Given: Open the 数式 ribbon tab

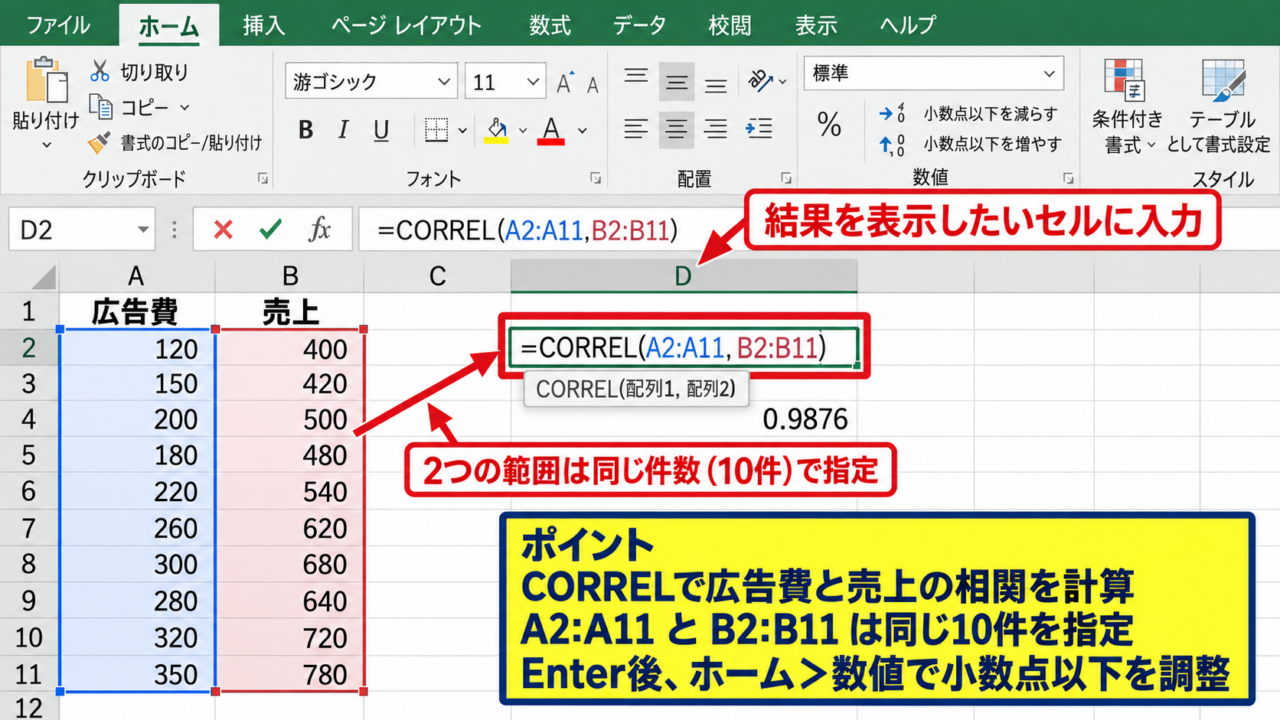Looking at the screenshot, I should tap(550, 25).
